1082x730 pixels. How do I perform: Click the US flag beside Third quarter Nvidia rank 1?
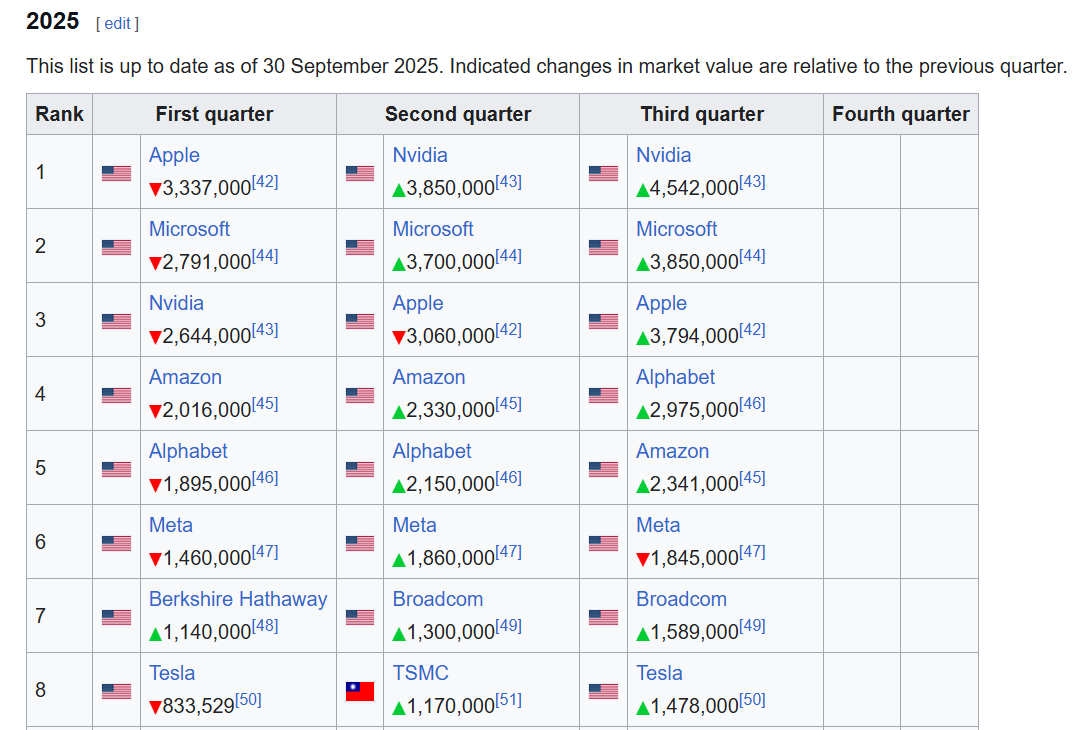click(x=603, y=173)
